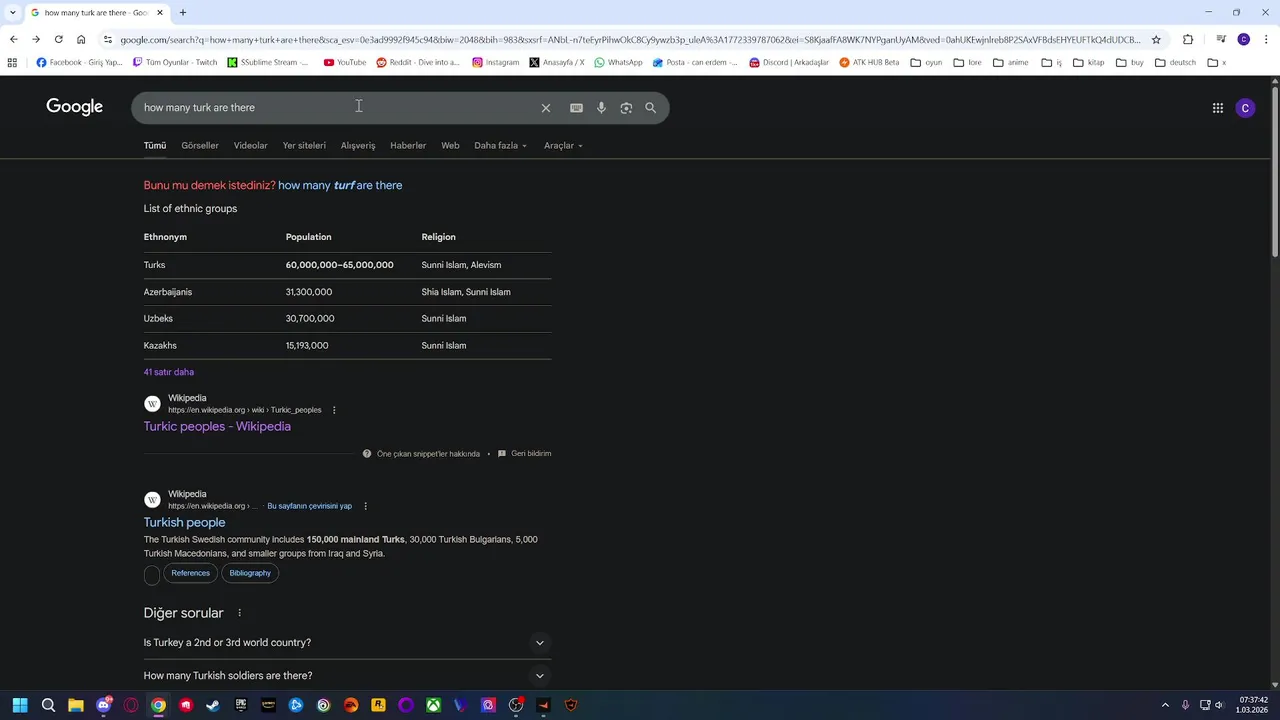The height and width of the screenshot is (720, 1280).
Task: Open 'Turkic peoples - Wikipedia' link
Action: [217, 427]
